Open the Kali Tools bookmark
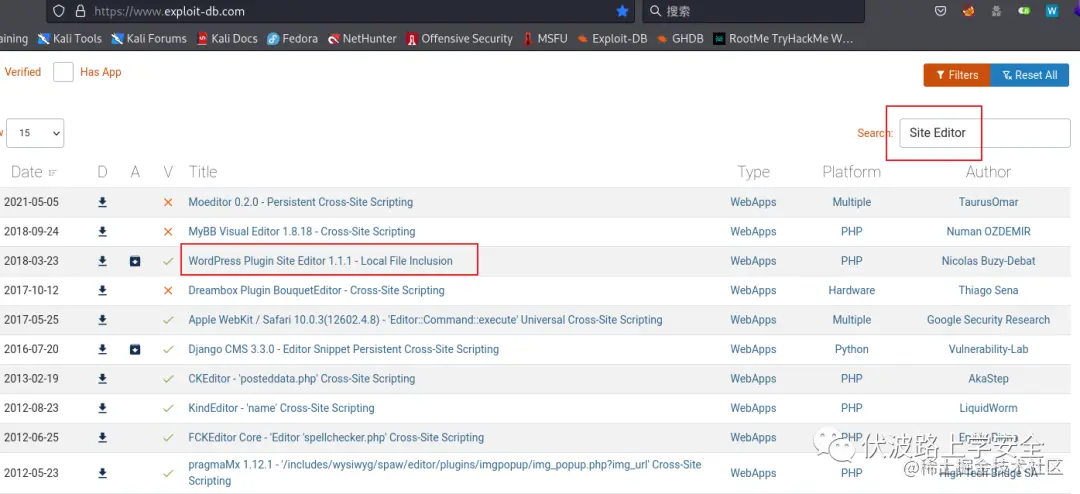1080x494 pixels. 70,39
